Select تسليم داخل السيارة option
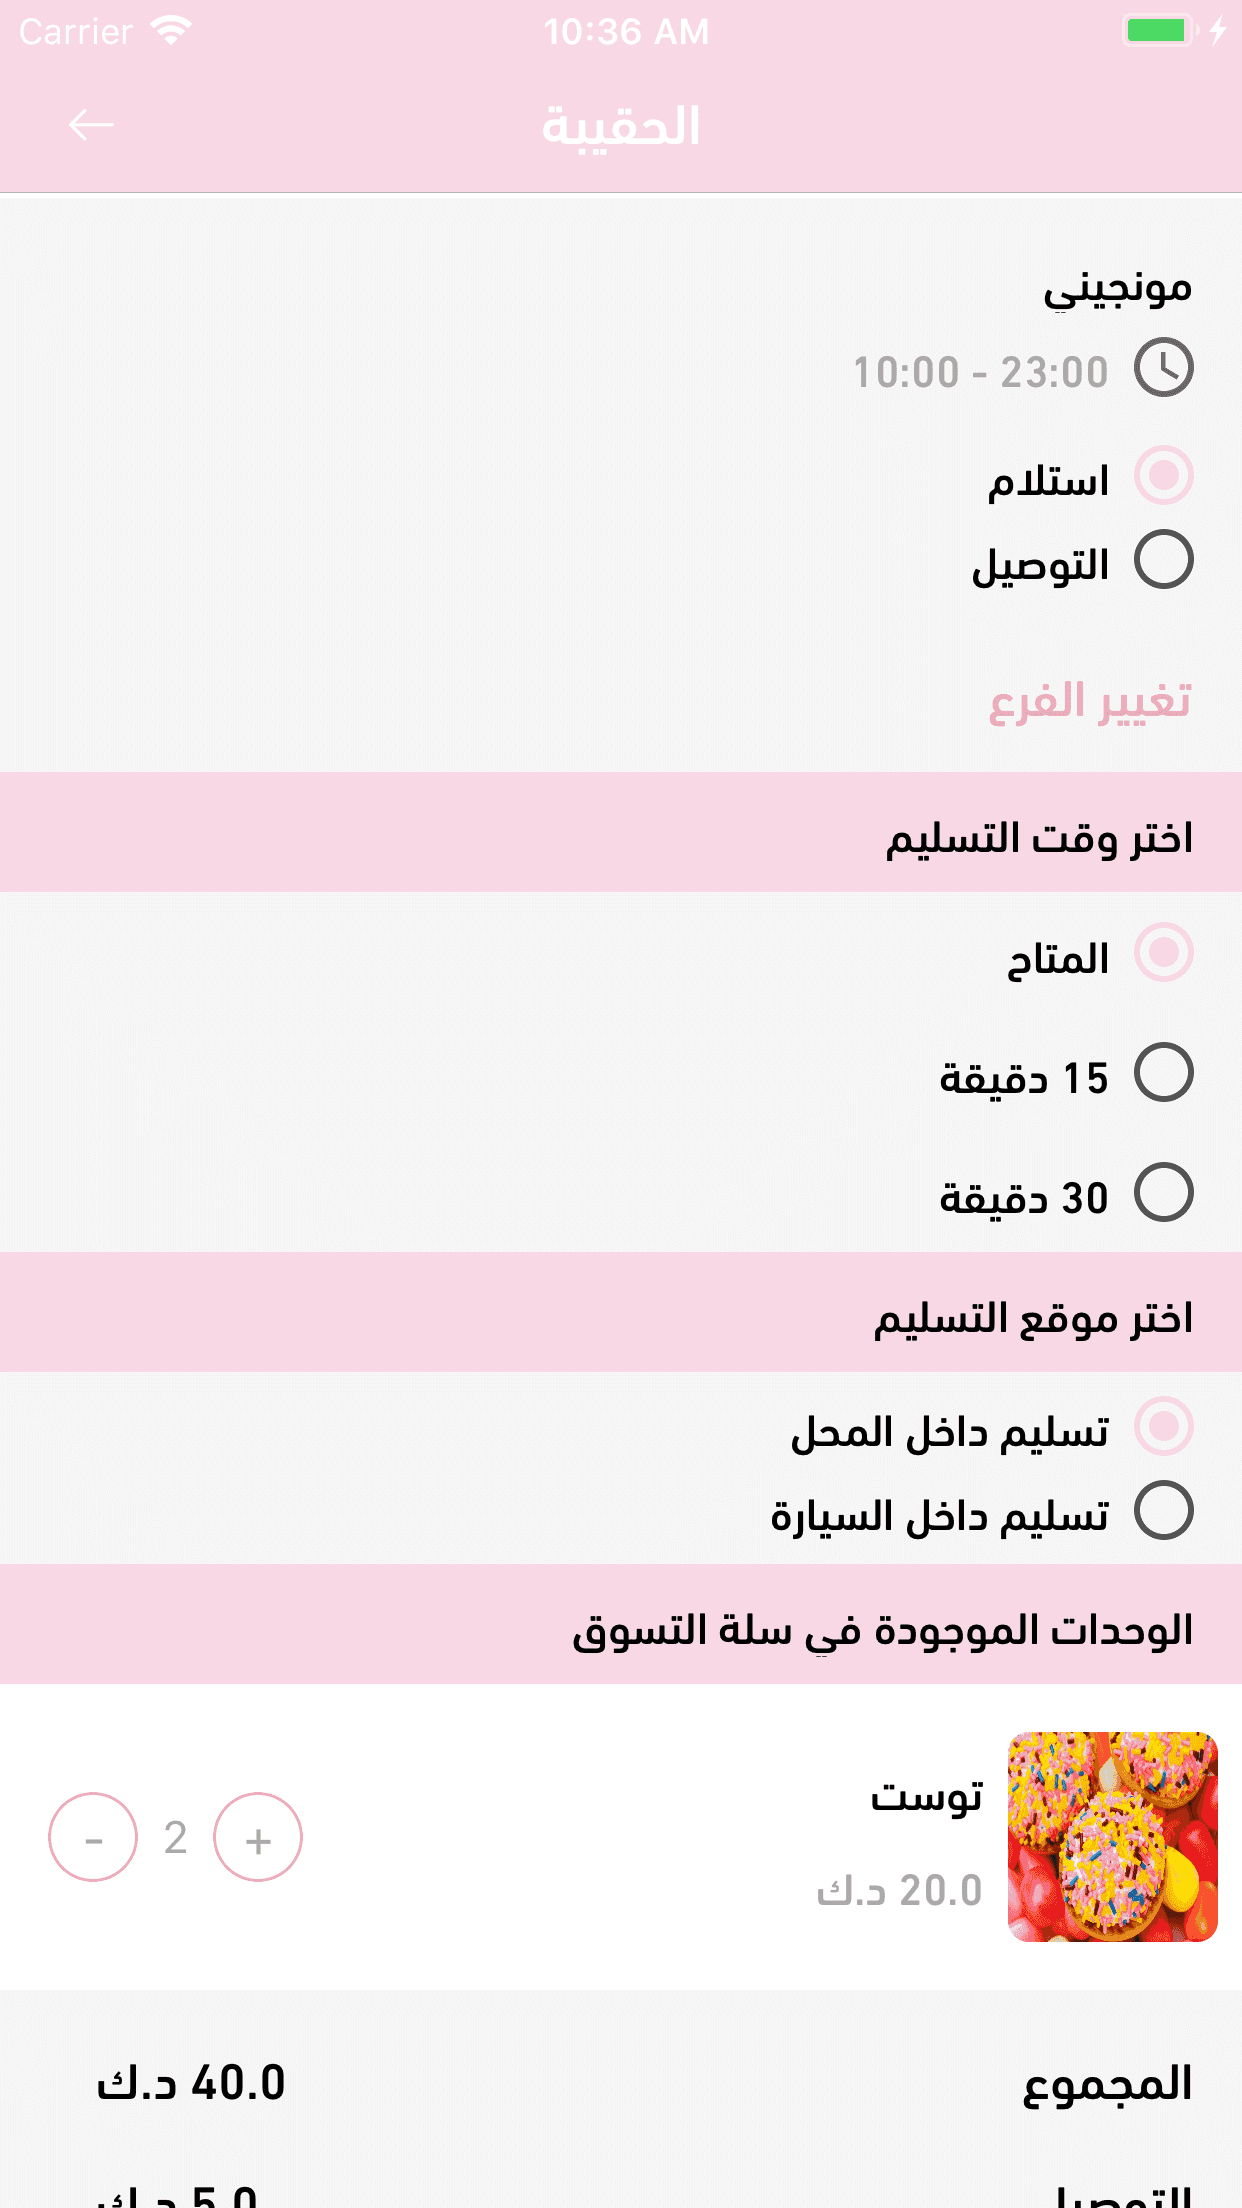1242x2208 pixels. [x=1163, y=1511]
